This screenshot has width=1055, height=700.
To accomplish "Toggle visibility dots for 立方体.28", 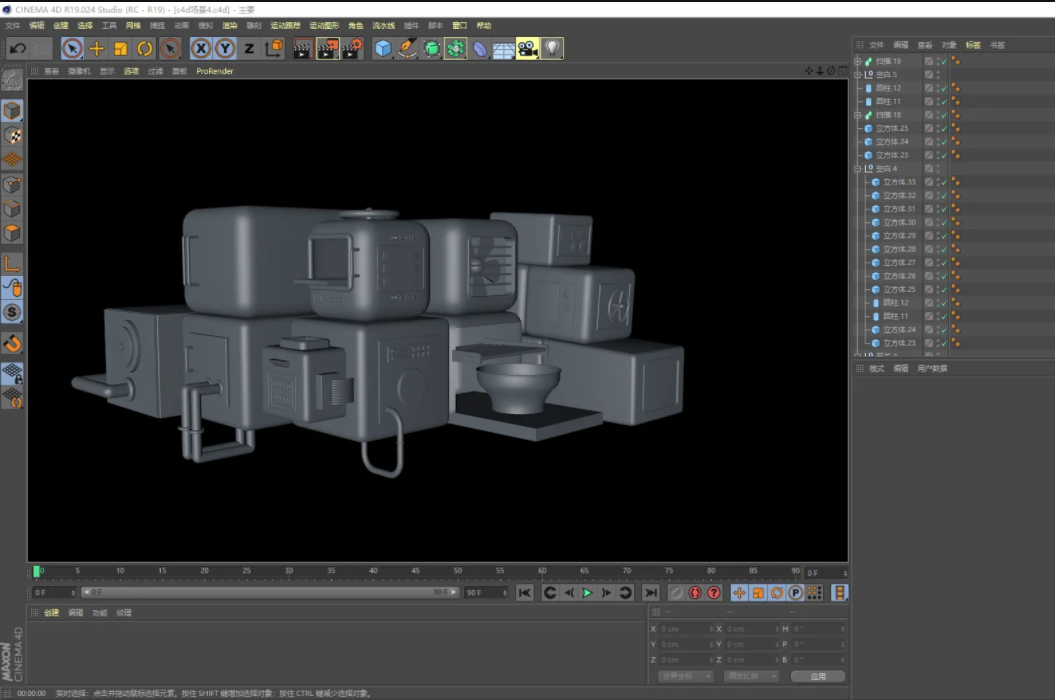I will pos(938,249).
